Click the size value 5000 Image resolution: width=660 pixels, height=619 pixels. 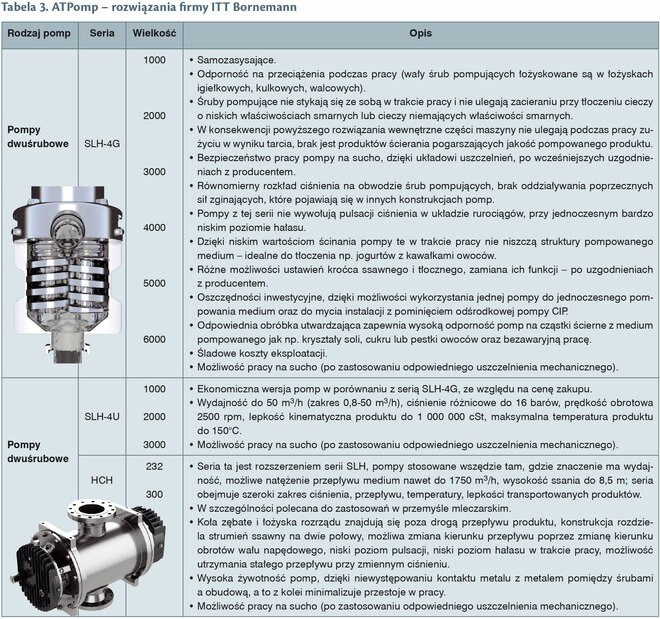[x=154, y=283]
